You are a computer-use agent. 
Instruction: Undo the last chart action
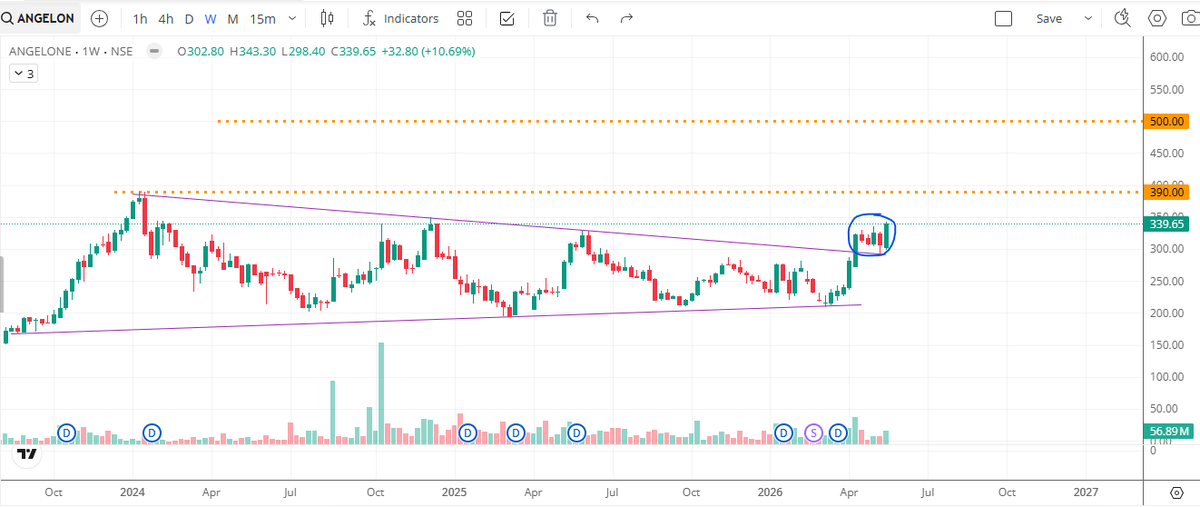click(592, 18)
